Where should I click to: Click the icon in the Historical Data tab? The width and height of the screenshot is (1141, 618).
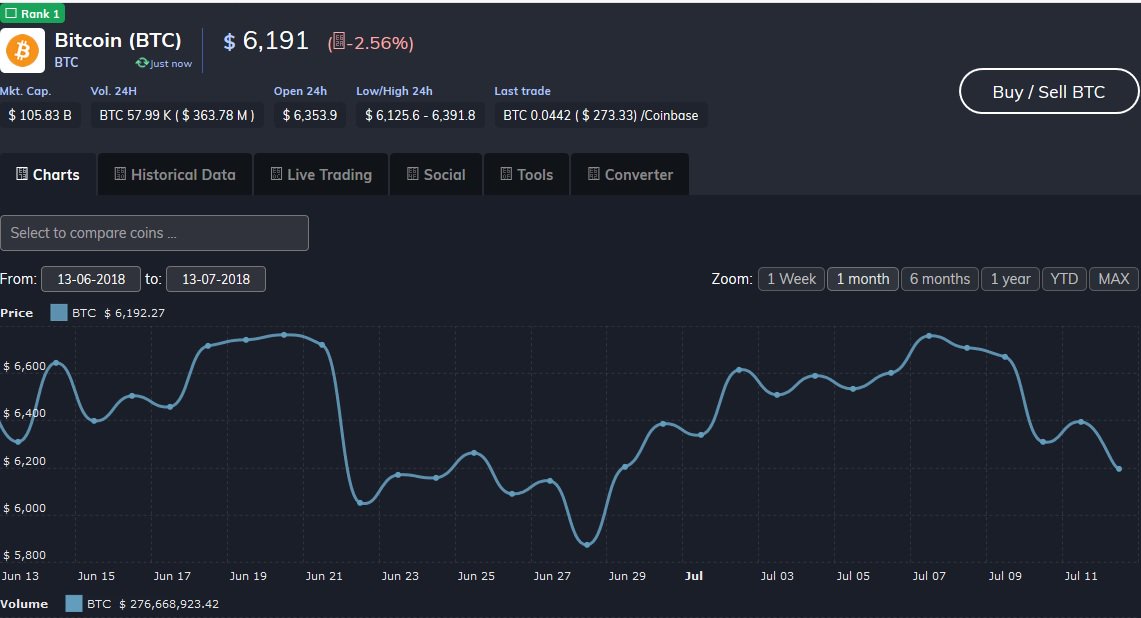(120, 174)
